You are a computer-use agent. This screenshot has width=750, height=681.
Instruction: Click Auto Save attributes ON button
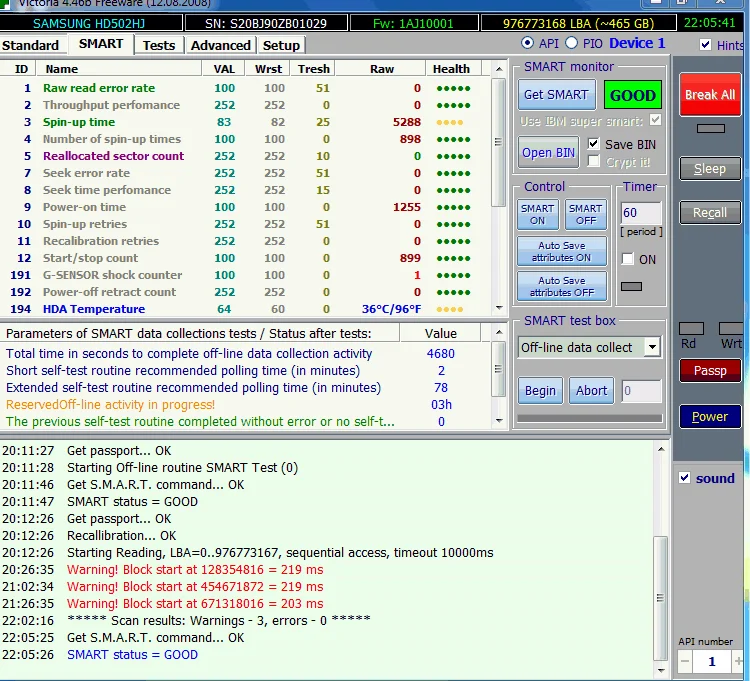tap(561, 251)
